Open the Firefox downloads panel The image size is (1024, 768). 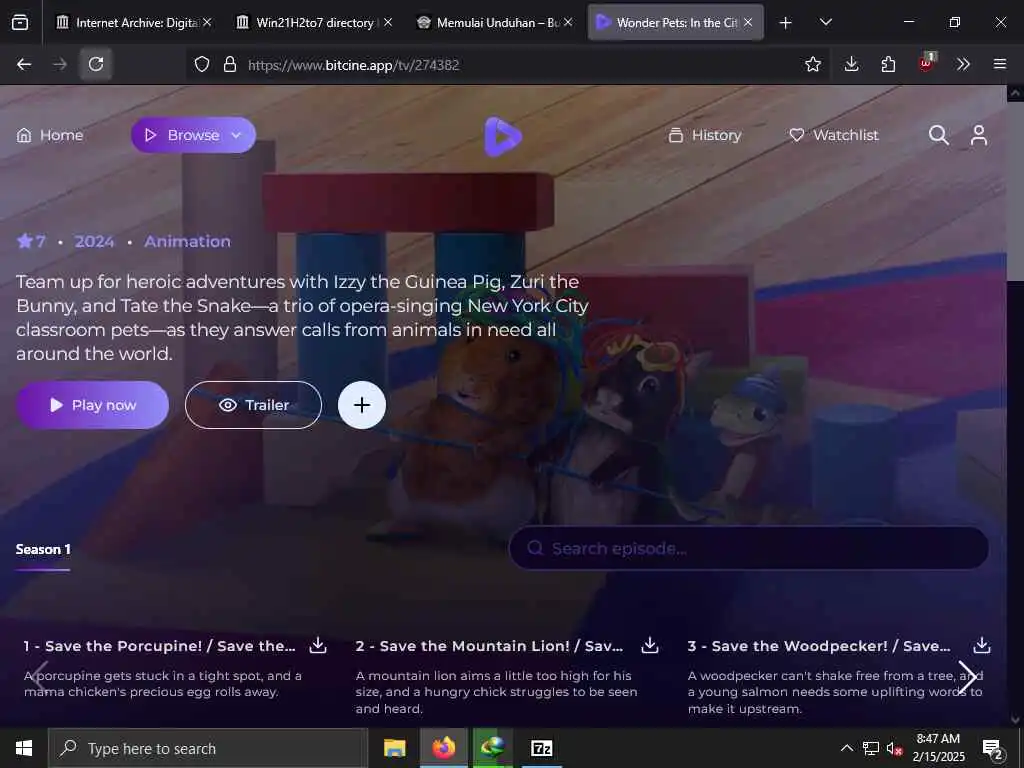(x=851, y=64)
